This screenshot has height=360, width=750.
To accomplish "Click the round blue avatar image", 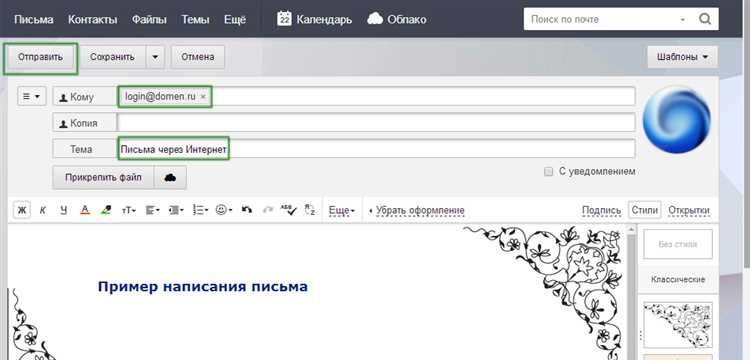I will pyautogui.click(x=677, y=120).
